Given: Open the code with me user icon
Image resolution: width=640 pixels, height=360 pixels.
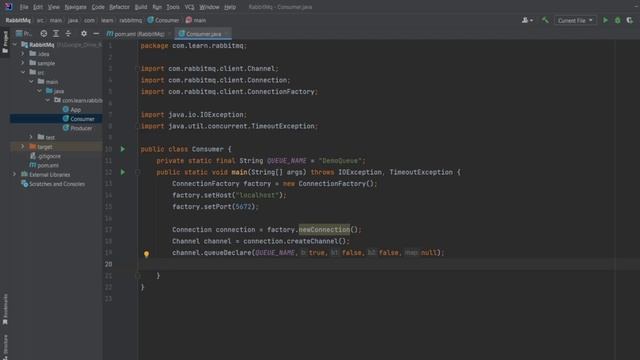Looking at the screenshot, I should tap(527, 20).
